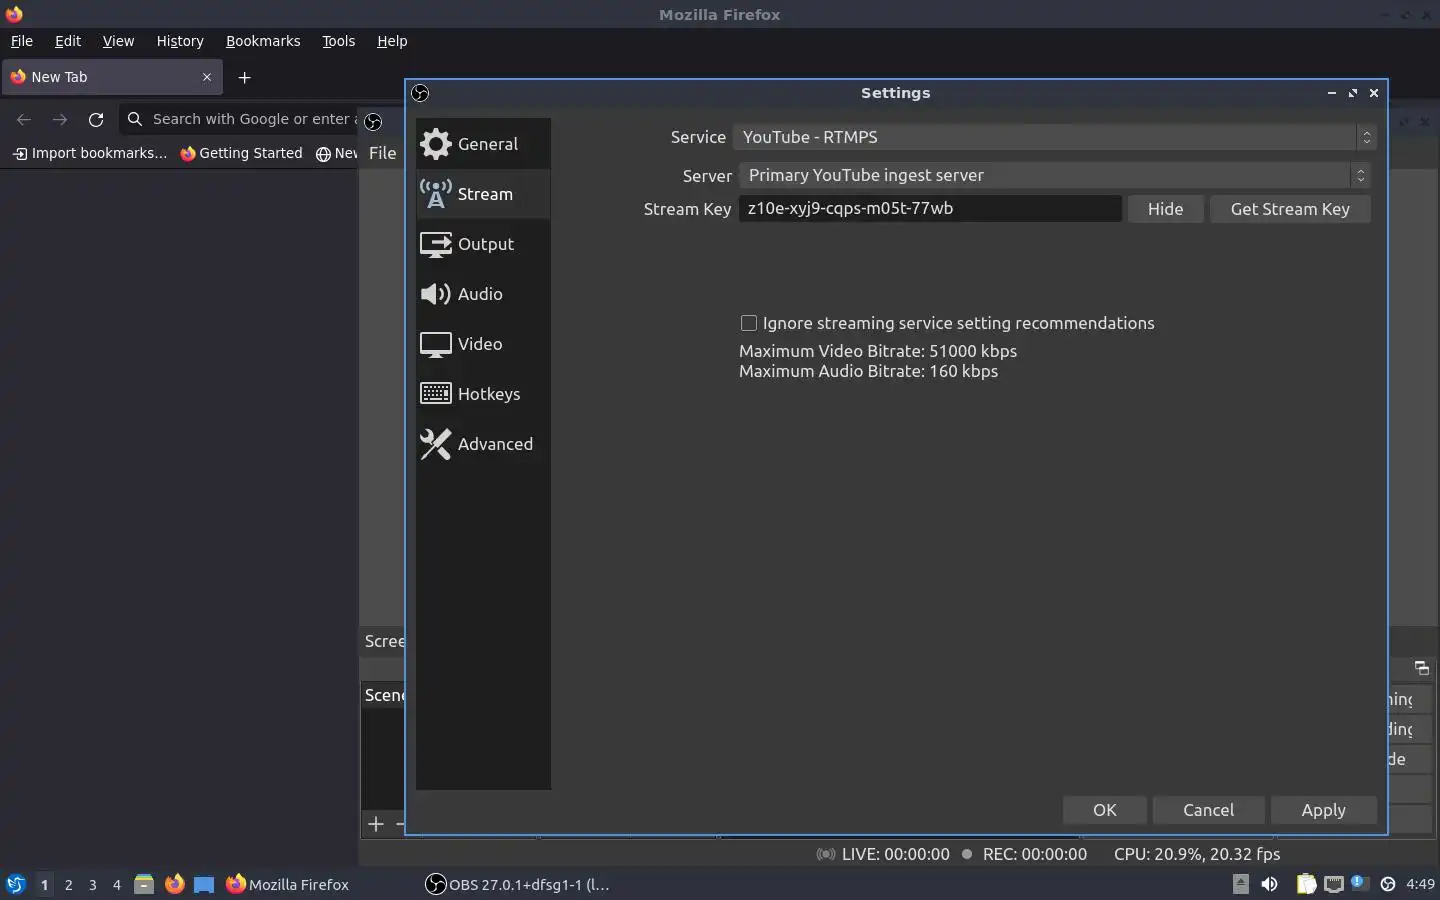Open Firefox Help menu

(x=392, y=41)
